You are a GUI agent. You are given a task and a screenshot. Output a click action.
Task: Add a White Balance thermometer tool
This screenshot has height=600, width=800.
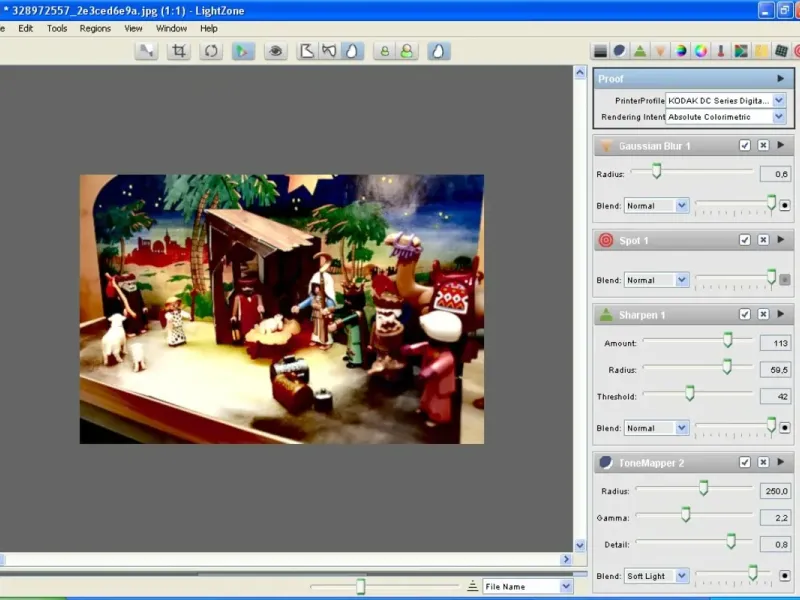(x=721, y=51)
